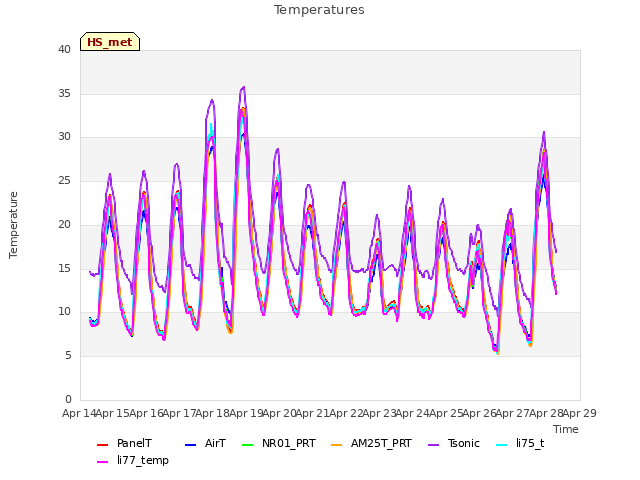Click the purple Tsonic legend swatch
Screen dimensions: 640x480
coord(433,444)
